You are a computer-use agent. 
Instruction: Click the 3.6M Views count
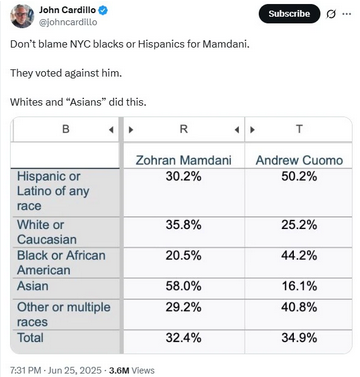coord(132,370)
